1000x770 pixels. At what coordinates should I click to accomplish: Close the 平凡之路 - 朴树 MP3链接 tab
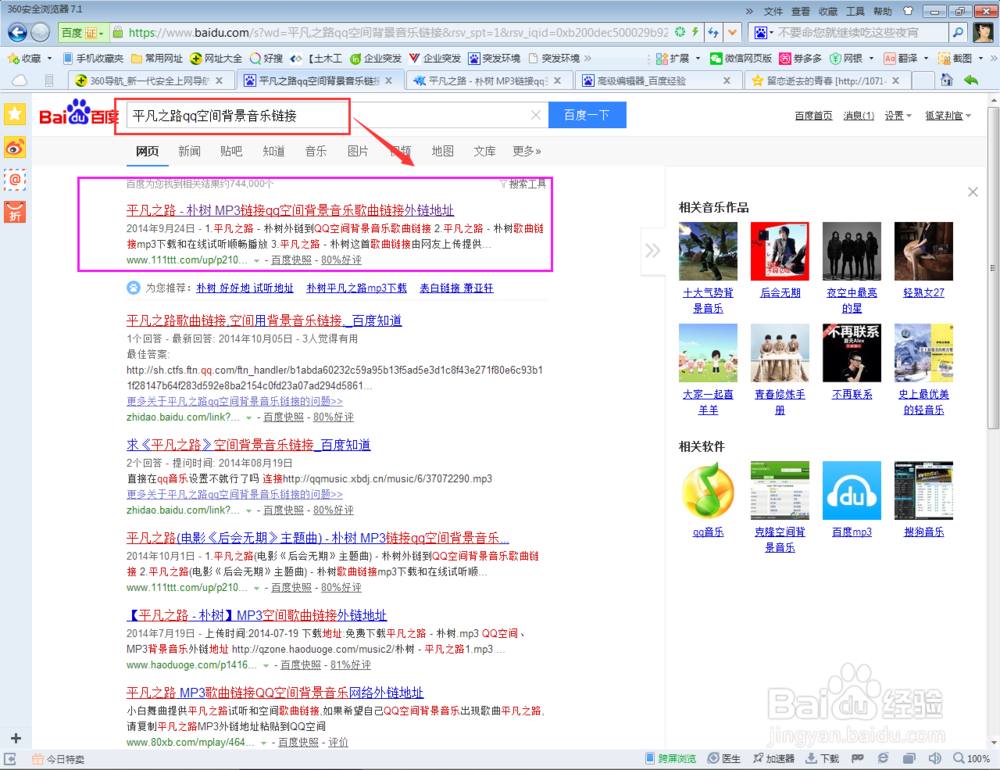pos(557,80)
